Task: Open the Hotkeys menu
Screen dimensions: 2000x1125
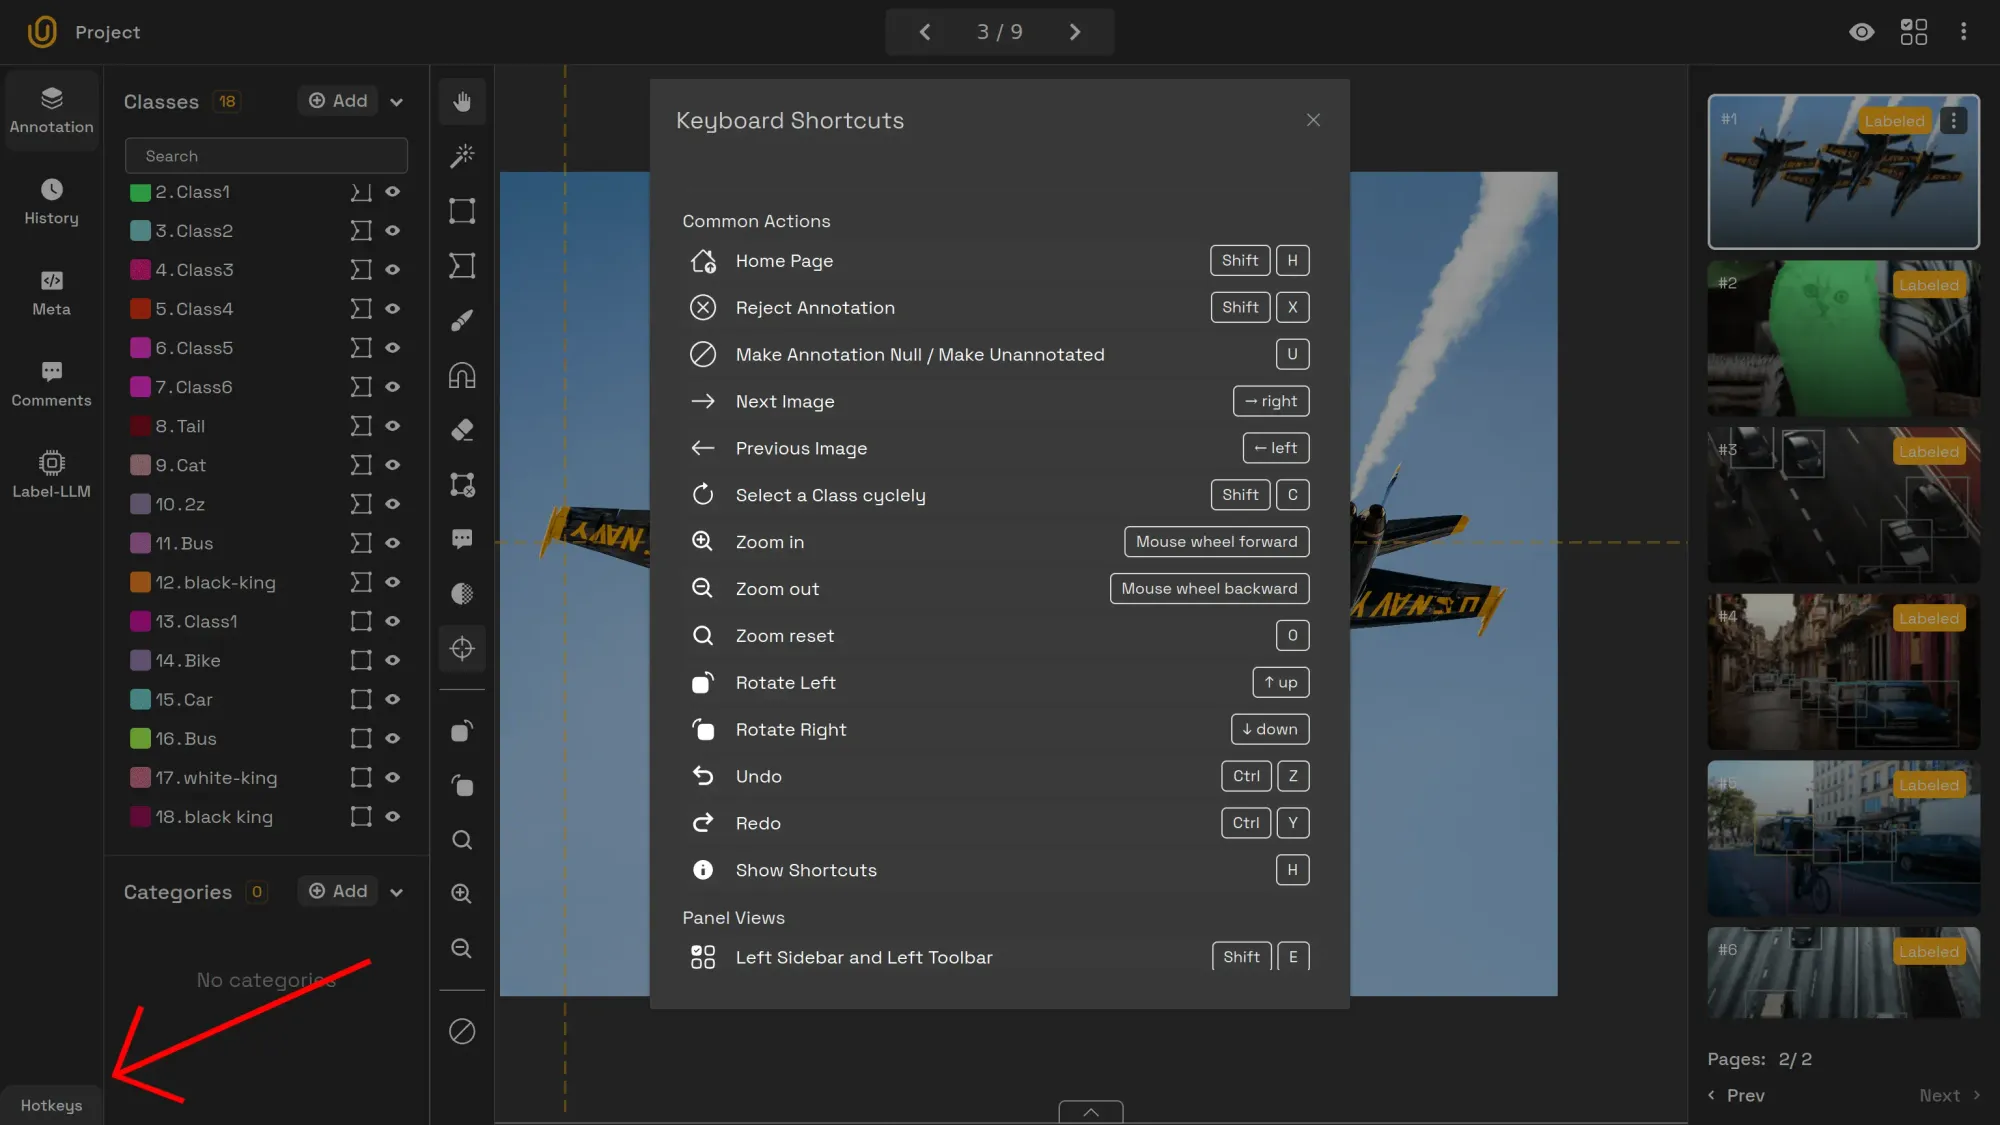Action: pos(49,1105)
